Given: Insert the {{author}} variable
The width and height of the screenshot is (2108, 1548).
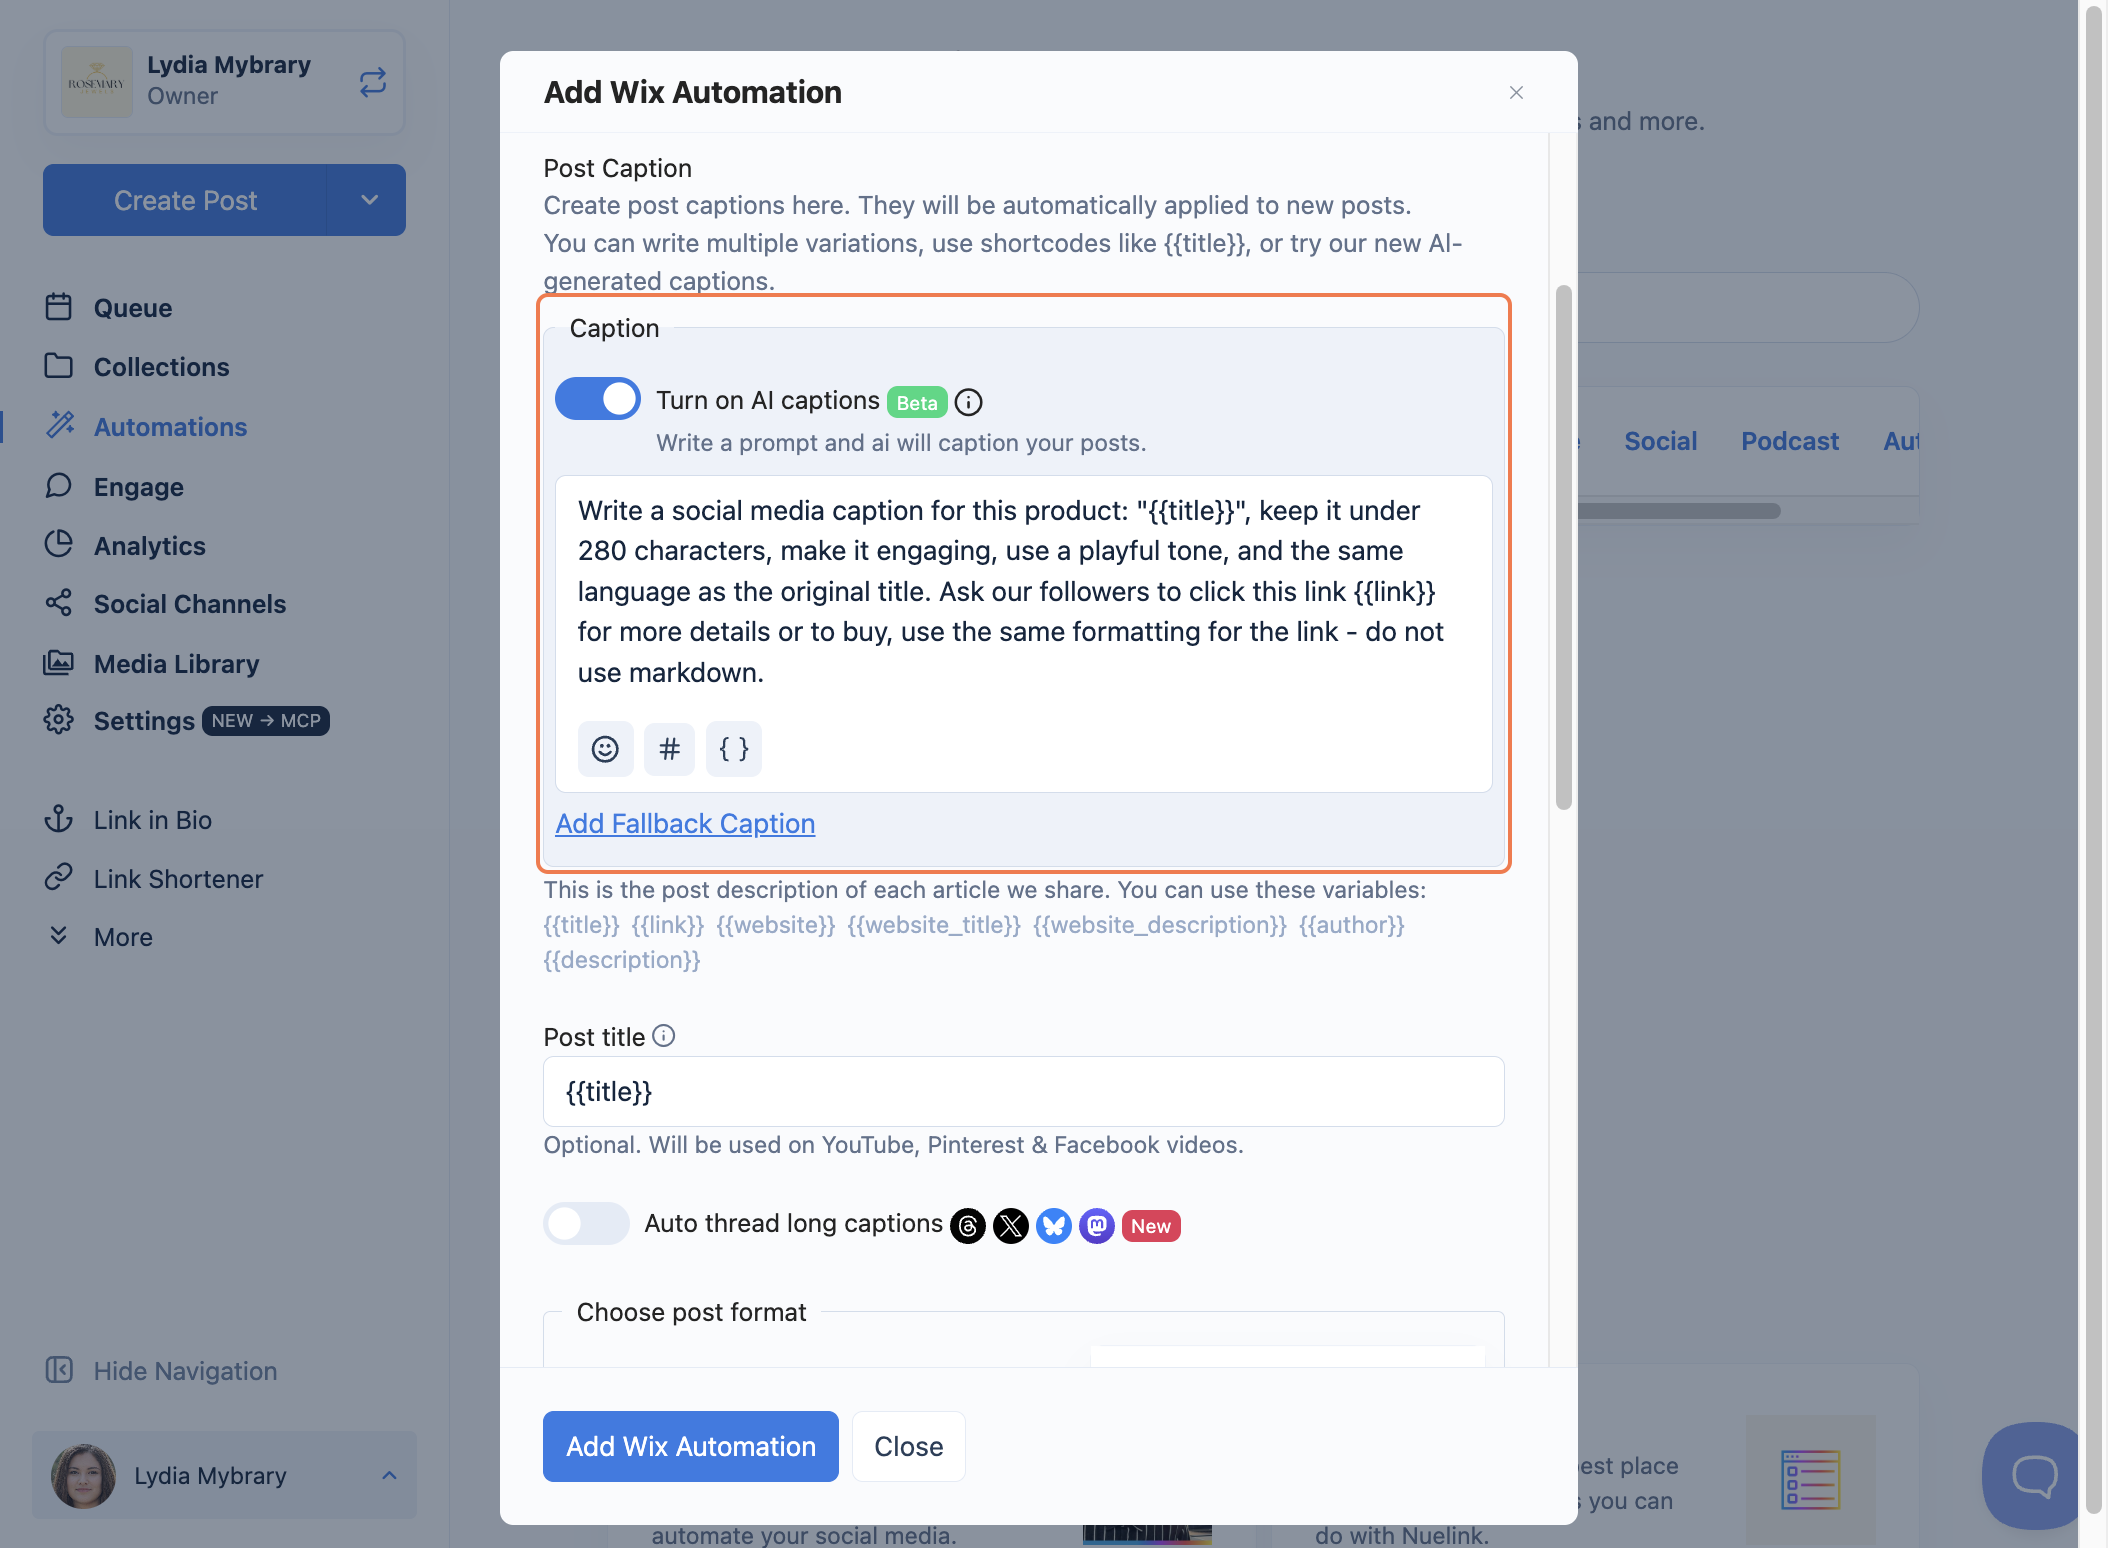Looking at the screenshot, I should click(1352, 924).
